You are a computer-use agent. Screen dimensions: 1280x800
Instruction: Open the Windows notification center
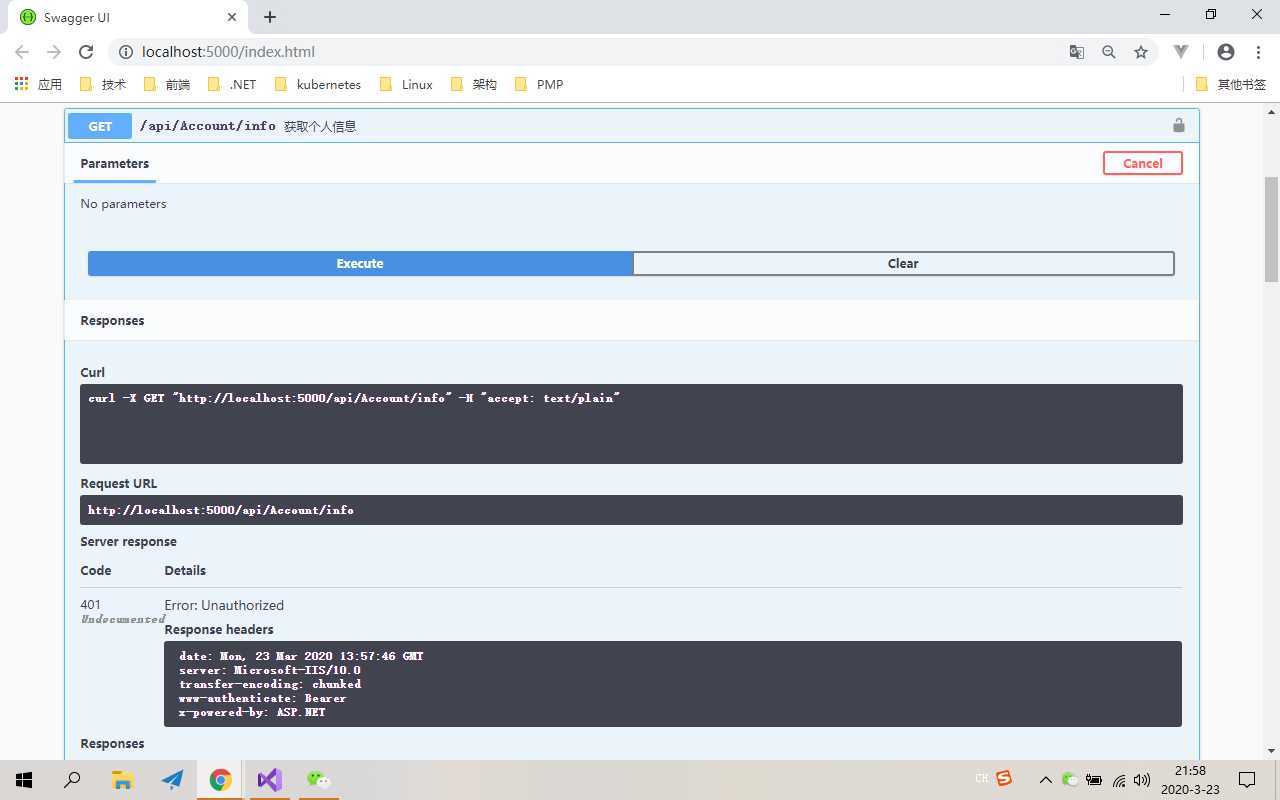point(1247,780)
